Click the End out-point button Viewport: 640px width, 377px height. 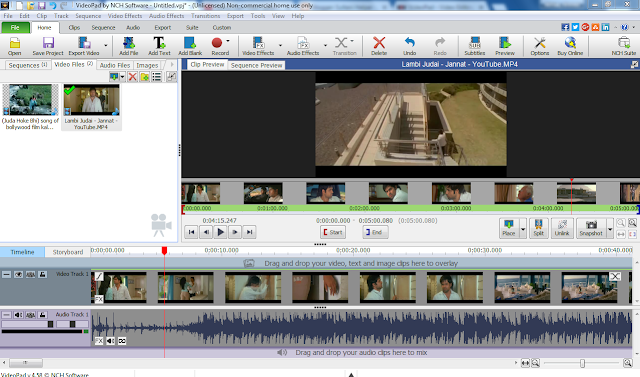(375, 232)
